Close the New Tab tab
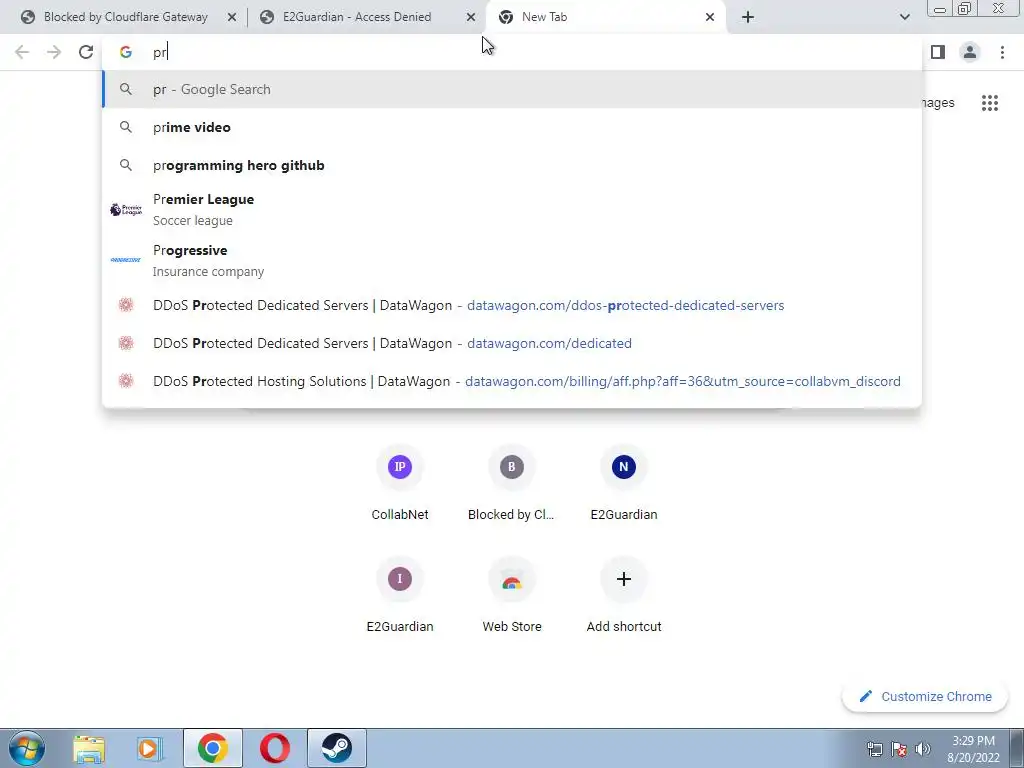This screenshot has width=1024, height=768. [710, 18]
